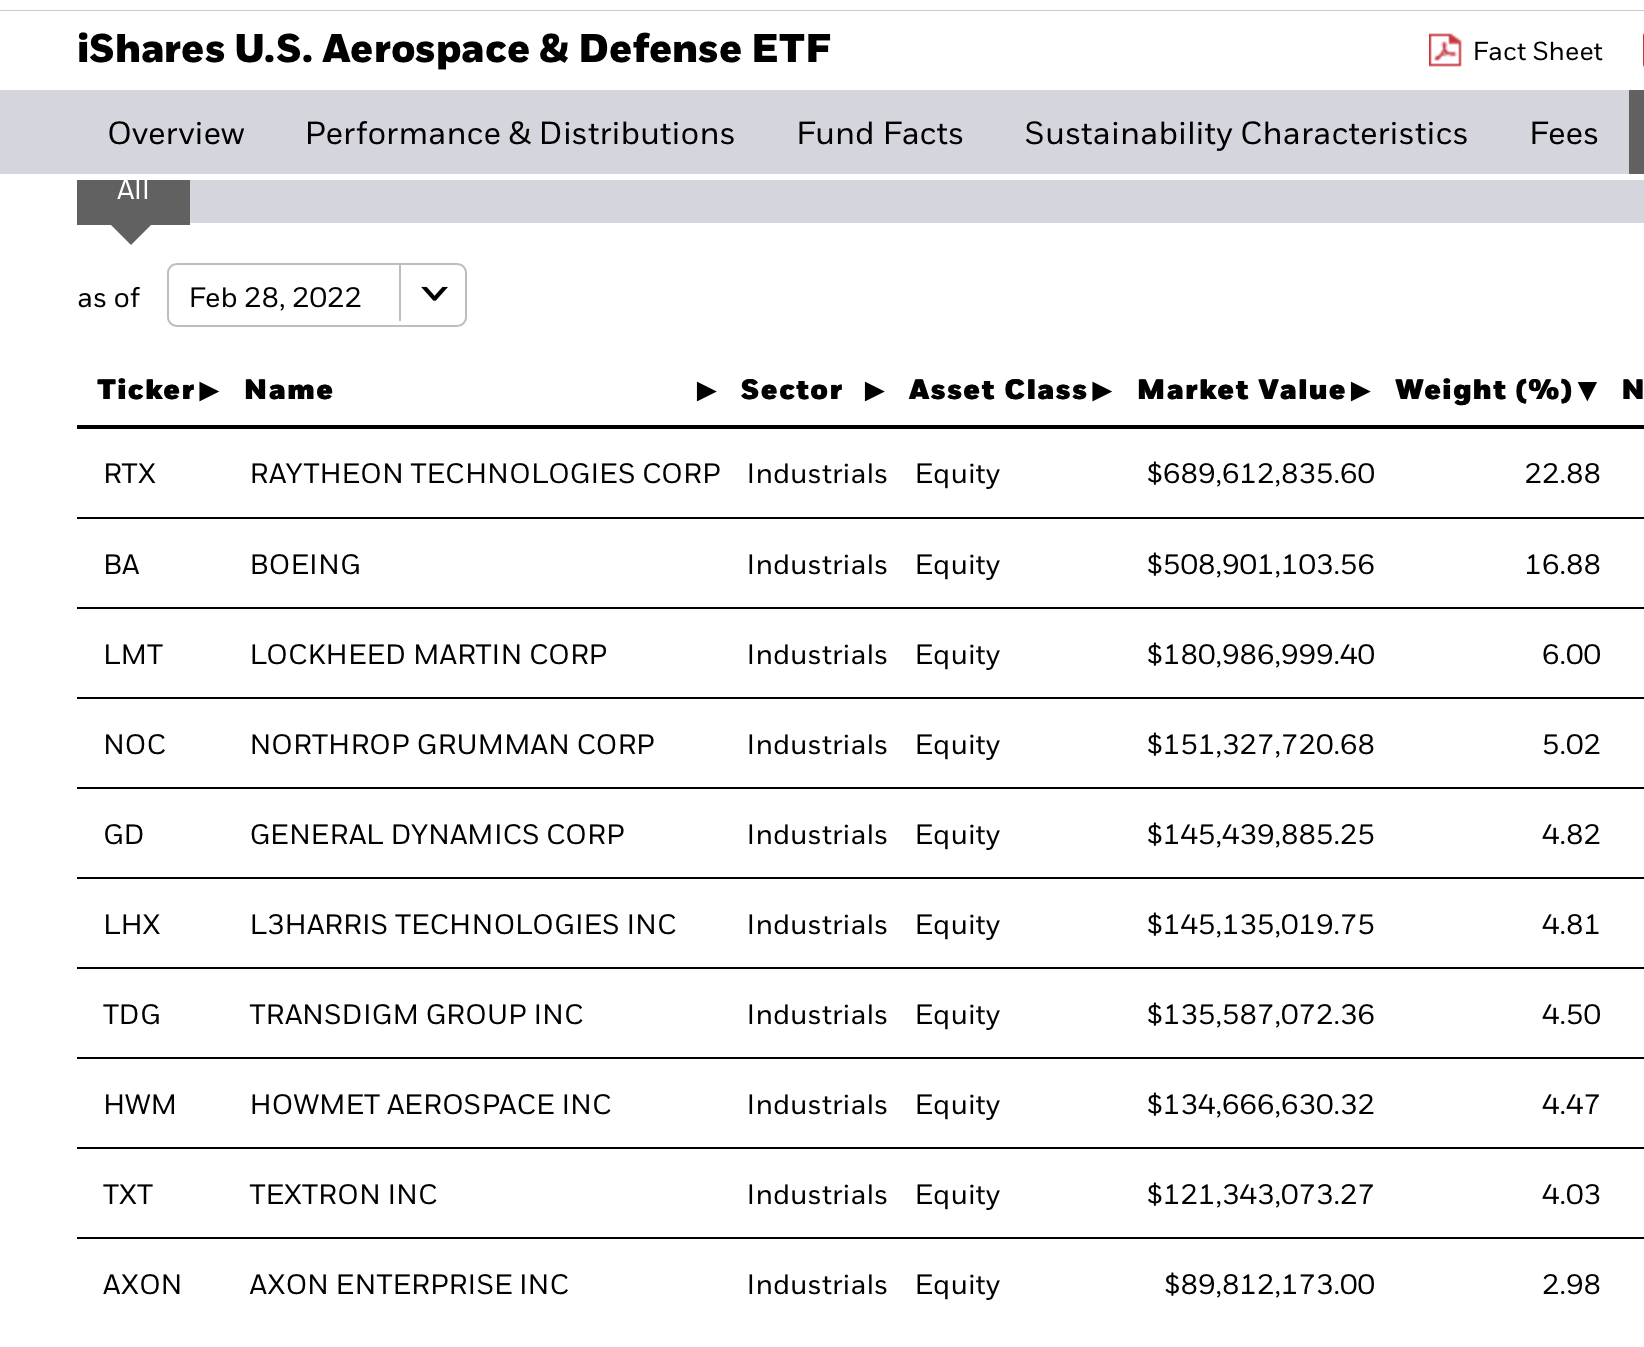Click the 6.00 weight value

[1571, 654]
